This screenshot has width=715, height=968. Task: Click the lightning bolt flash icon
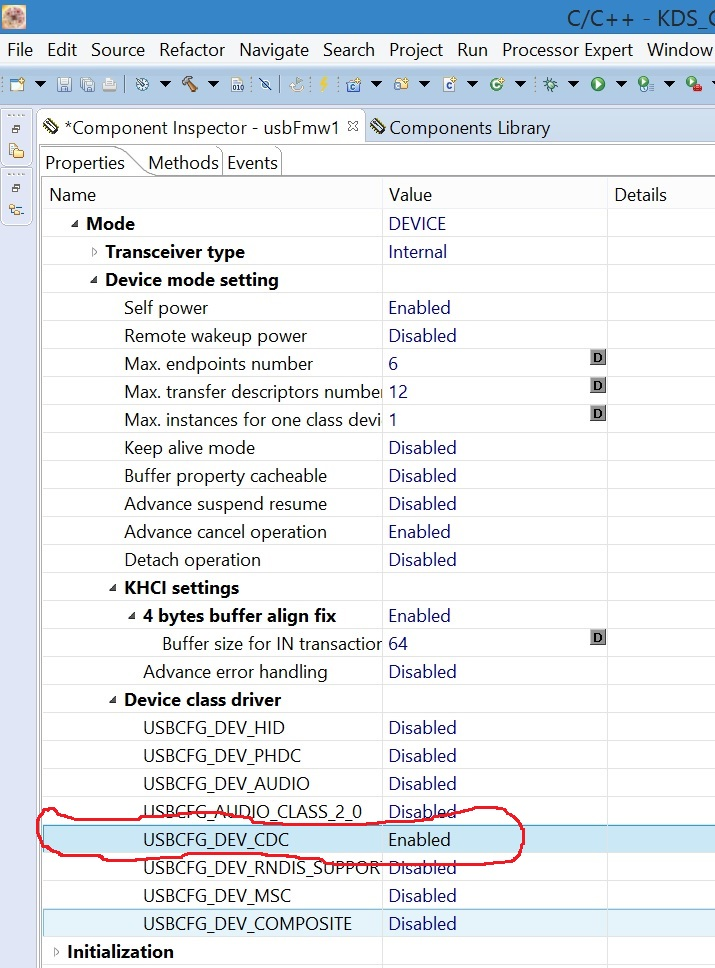coord(323,84)
